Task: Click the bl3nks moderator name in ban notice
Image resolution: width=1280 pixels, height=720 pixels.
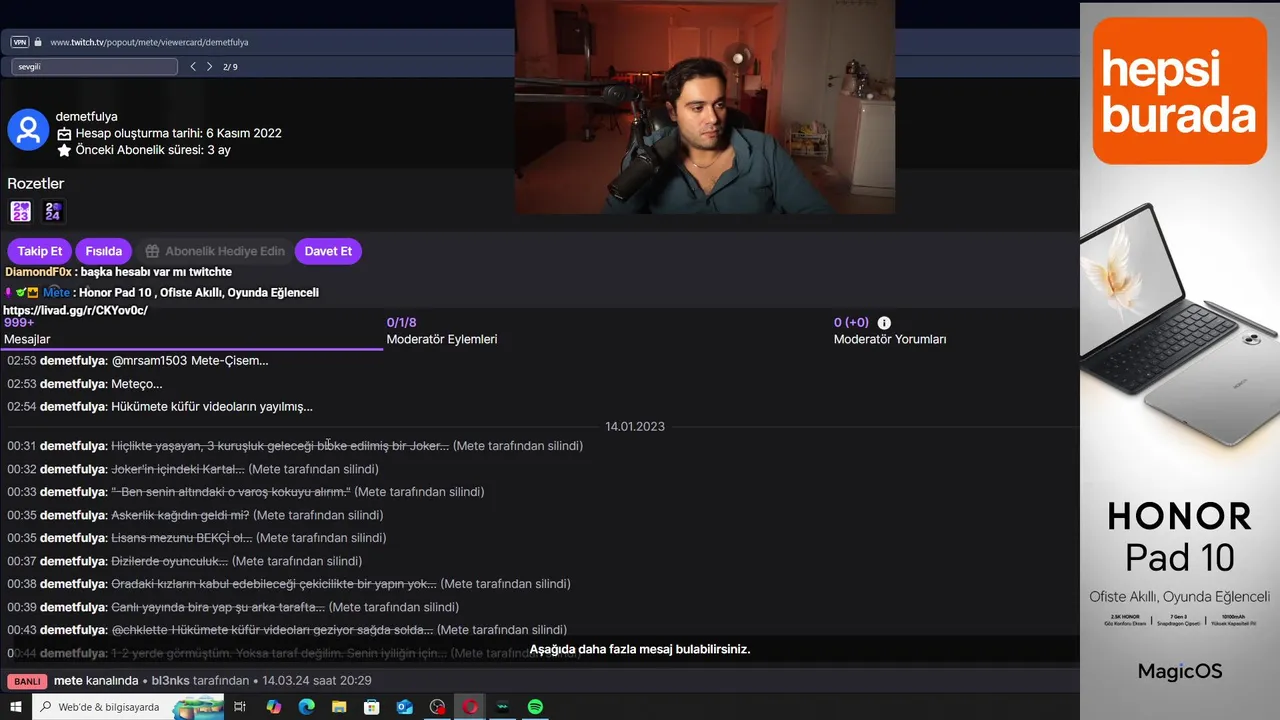Action: 170,681
